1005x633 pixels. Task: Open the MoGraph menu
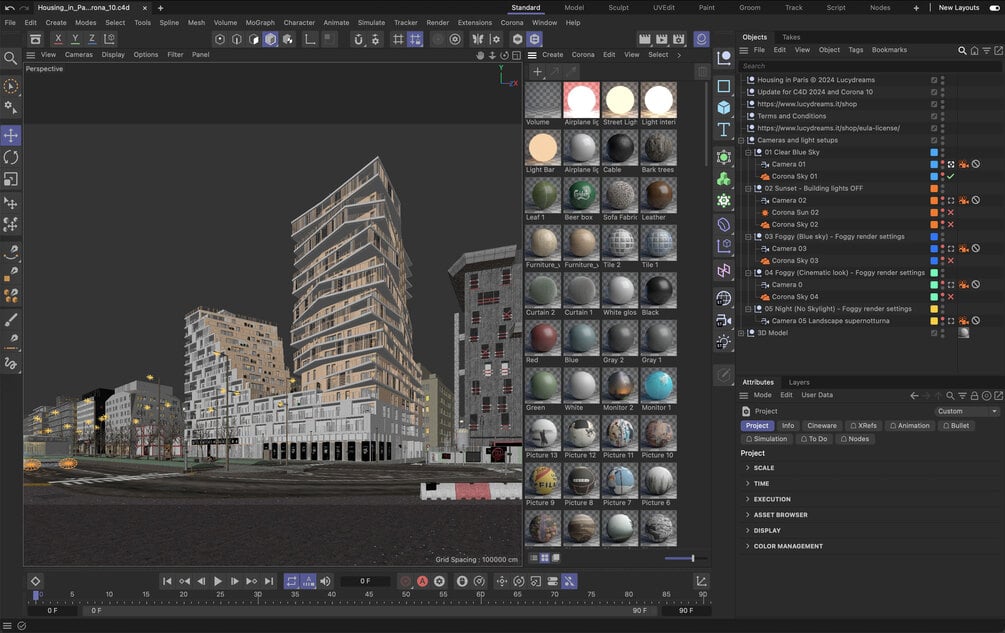pyautogui.click(x=259, y=22)
